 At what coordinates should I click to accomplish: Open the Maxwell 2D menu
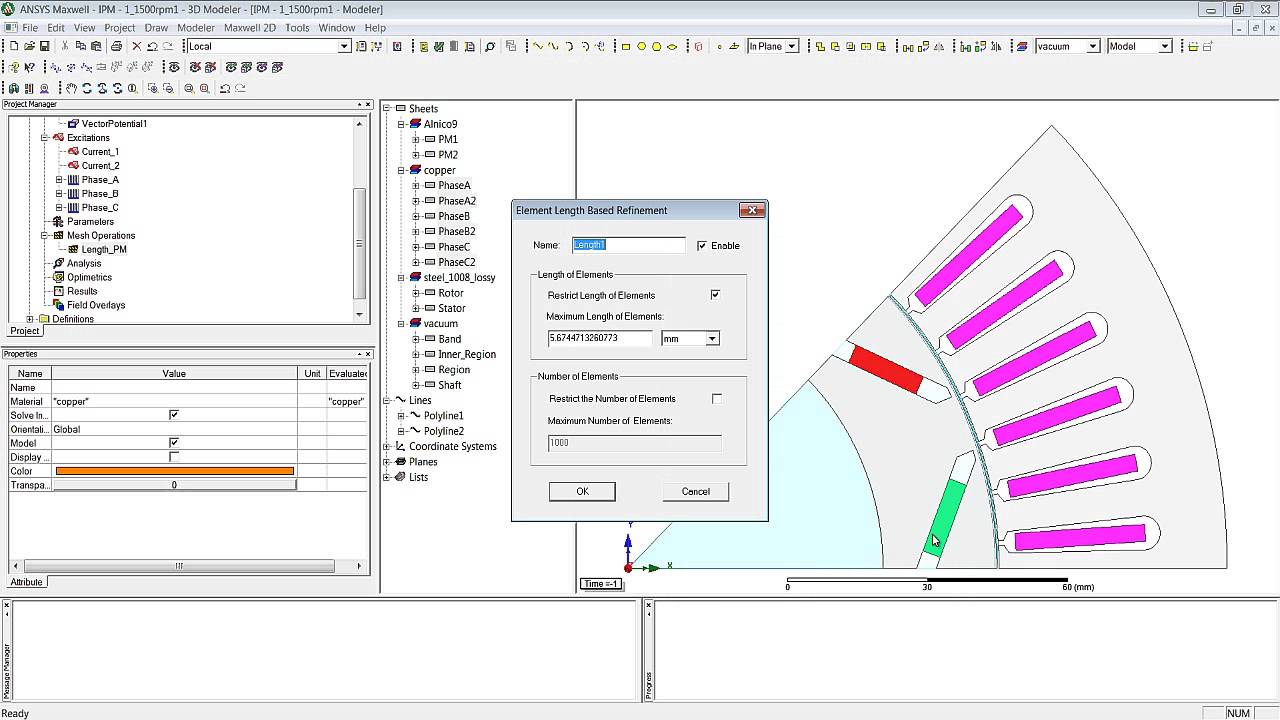[x=250, y=28]
